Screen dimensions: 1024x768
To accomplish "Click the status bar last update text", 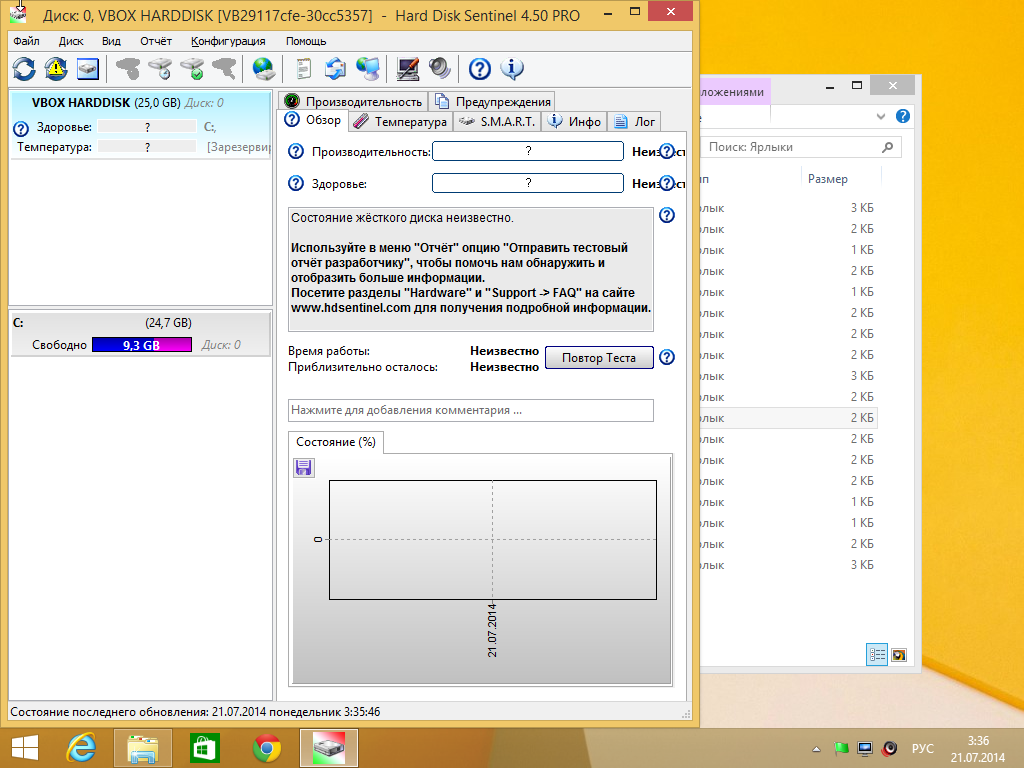I will click(x=195, y=712).
